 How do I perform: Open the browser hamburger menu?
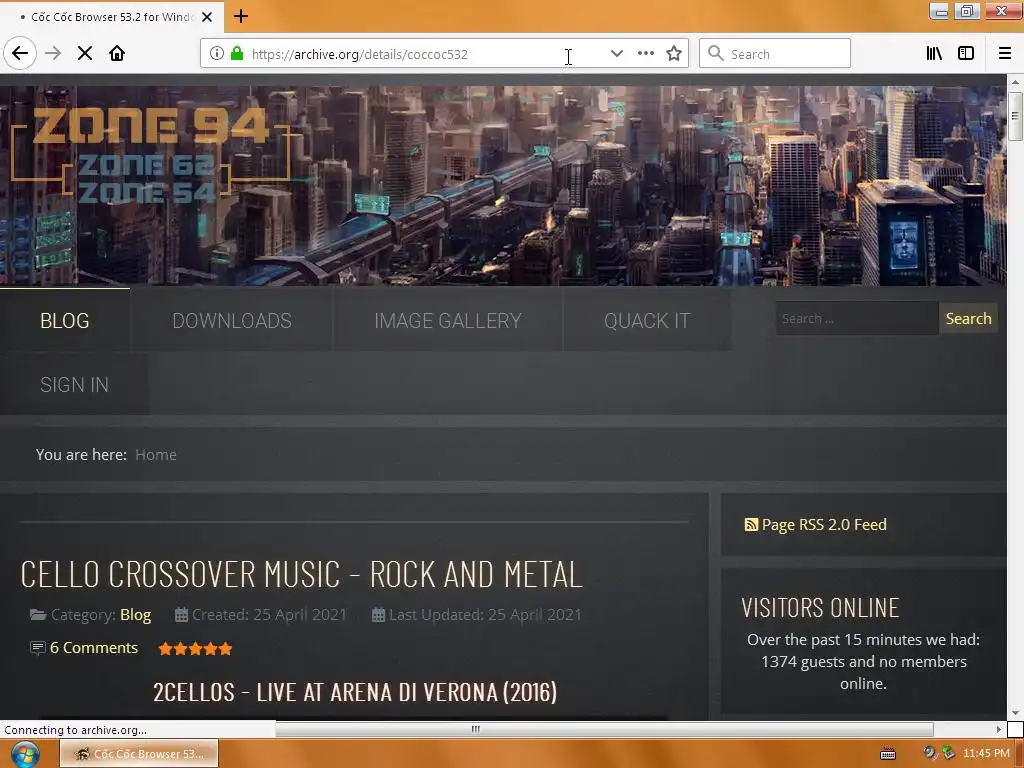1005,54
